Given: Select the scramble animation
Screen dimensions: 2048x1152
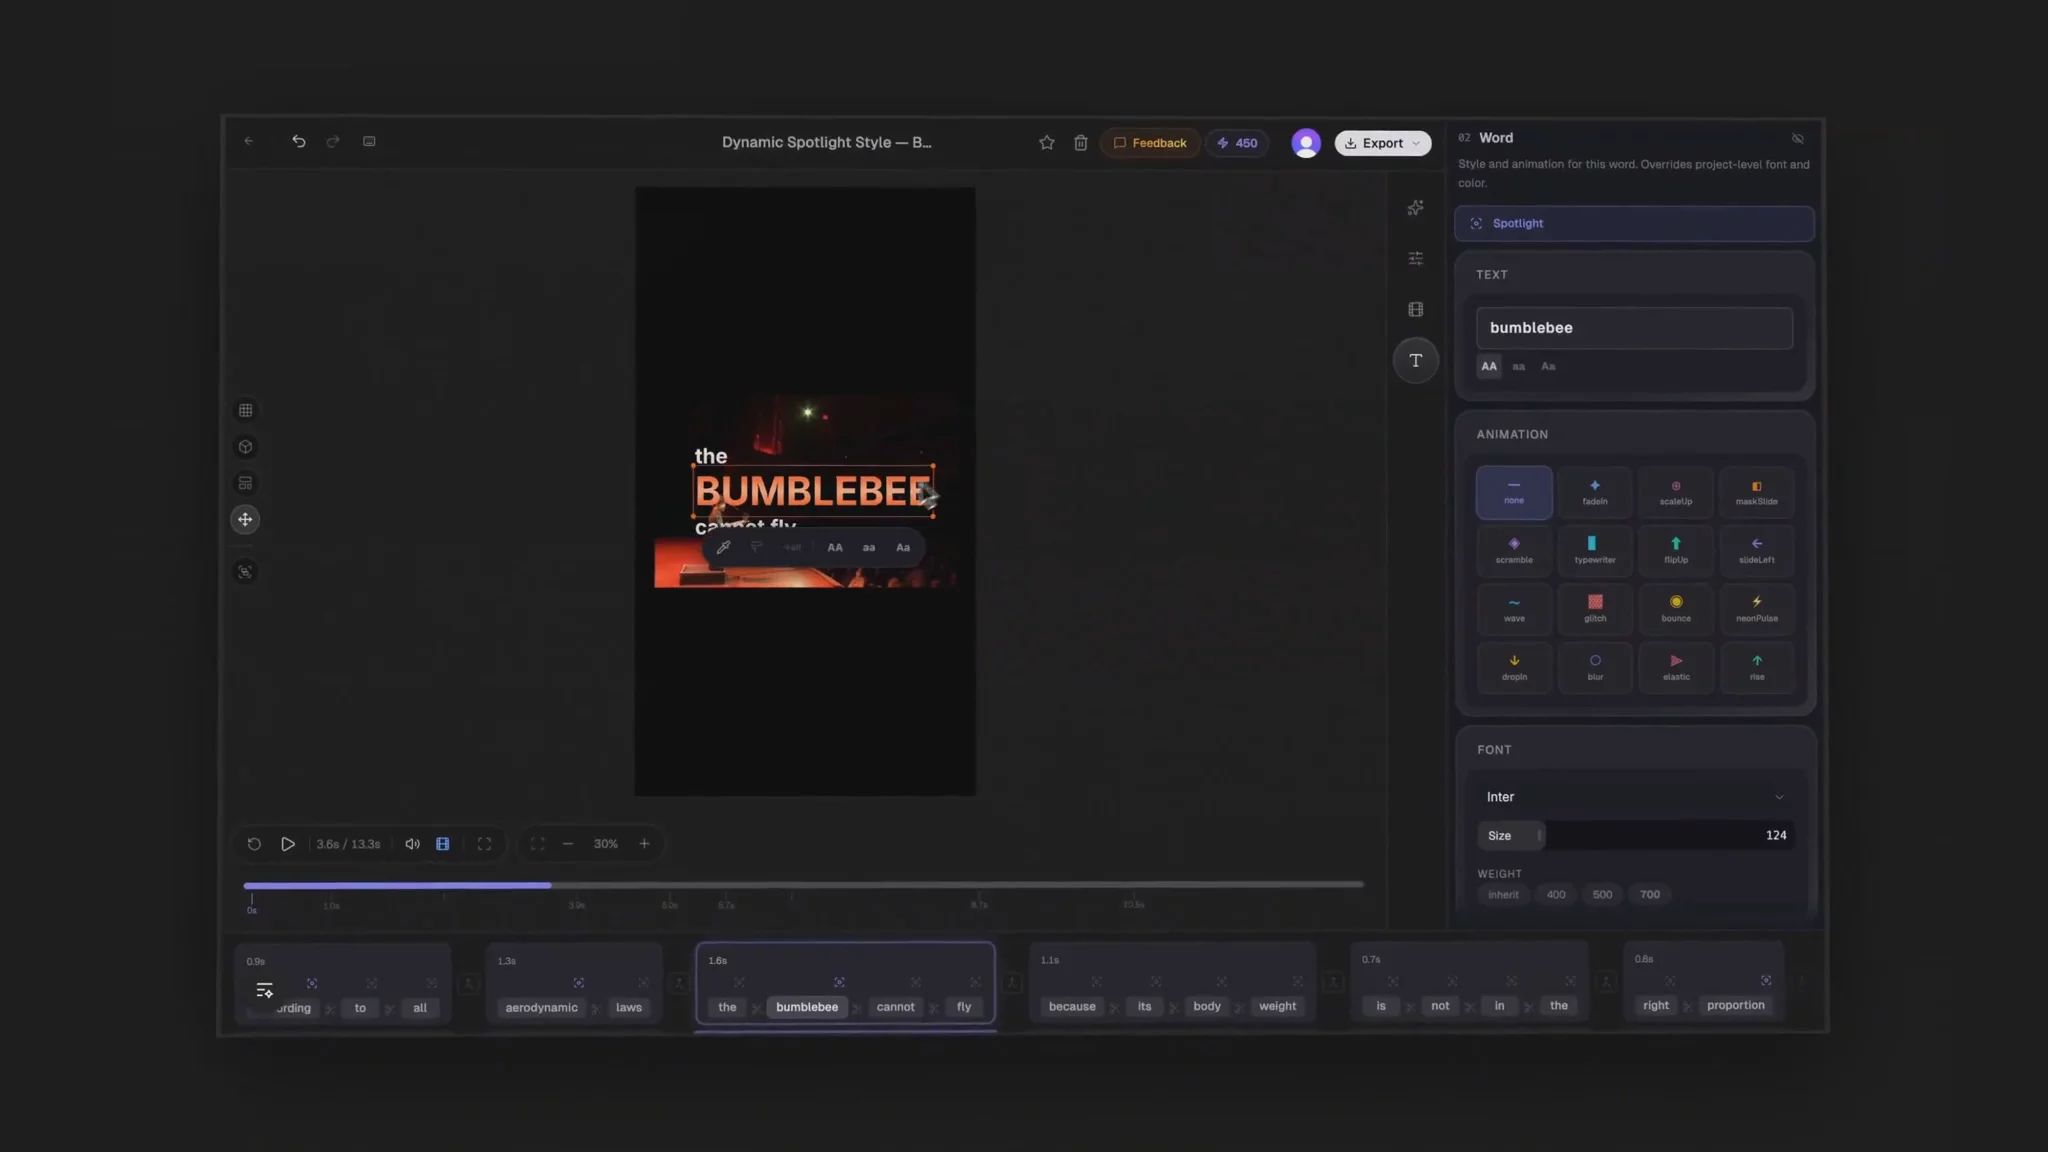Looking at the screenshot, I should (1514, 550).
